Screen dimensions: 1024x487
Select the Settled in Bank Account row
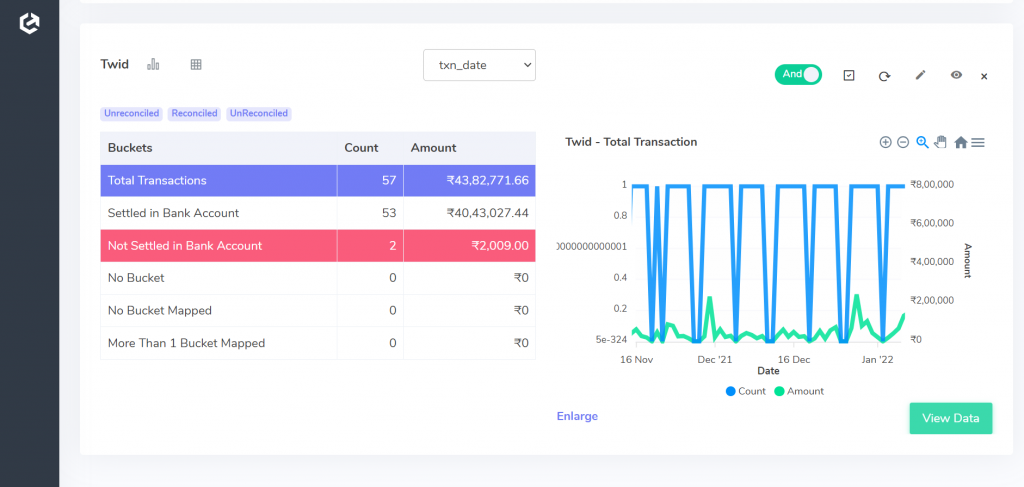(318, 213)
